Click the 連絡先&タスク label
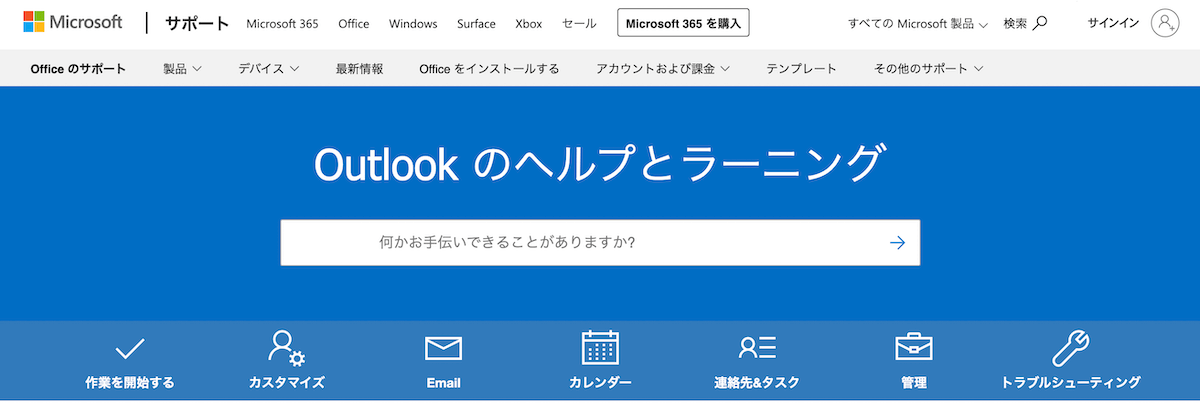 757,382
